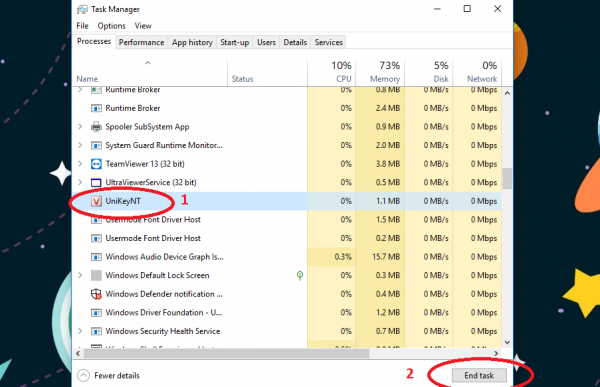
Task: Expand the Windows Security Health Service entry
Action: [80, 331]
